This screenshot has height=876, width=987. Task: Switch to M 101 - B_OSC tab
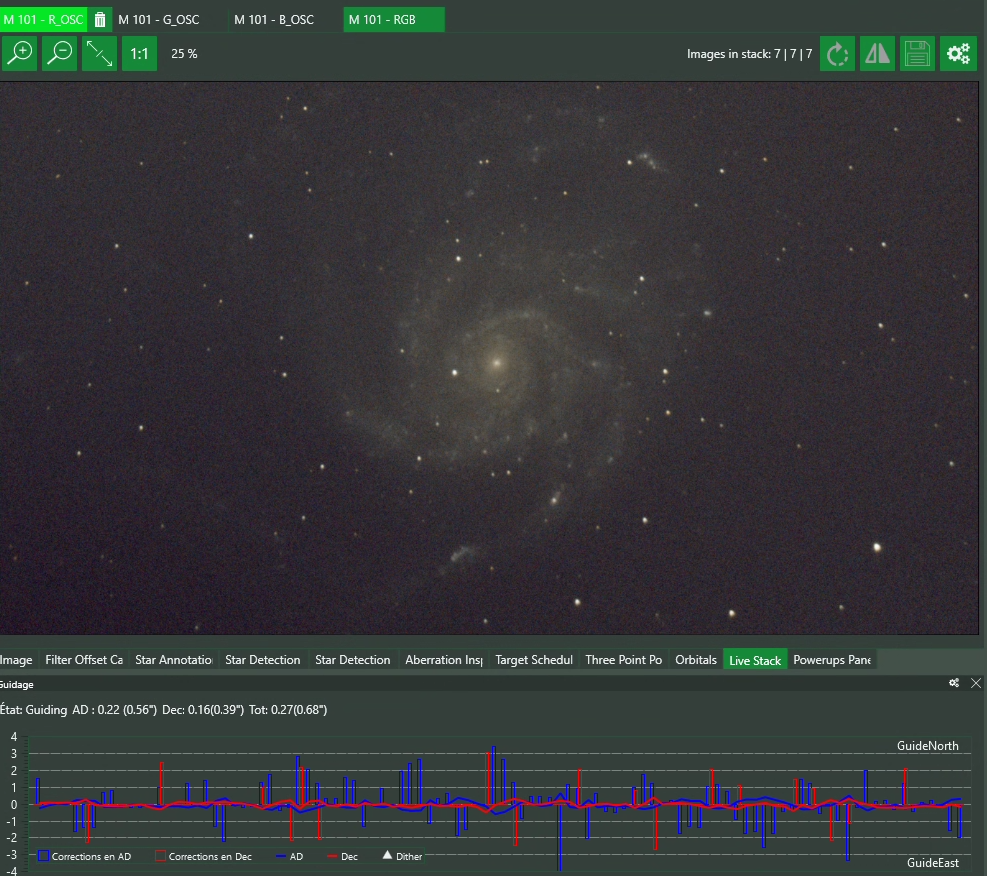(274, 20)
